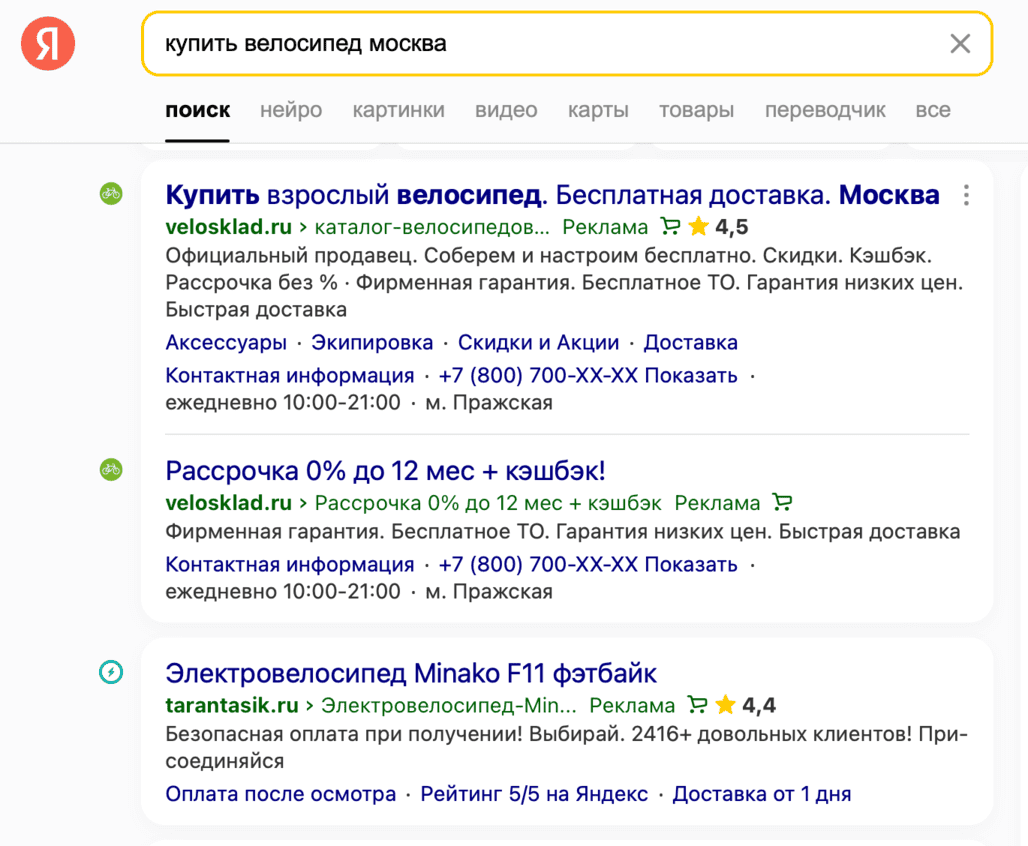Clear the search query with the X
Viewport: 1028px width, 846px height.
coord(960,44)
